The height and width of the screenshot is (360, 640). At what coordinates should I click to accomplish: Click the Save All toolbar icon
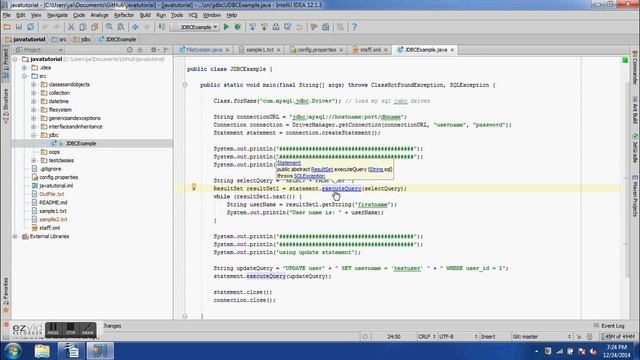point(19,27)
